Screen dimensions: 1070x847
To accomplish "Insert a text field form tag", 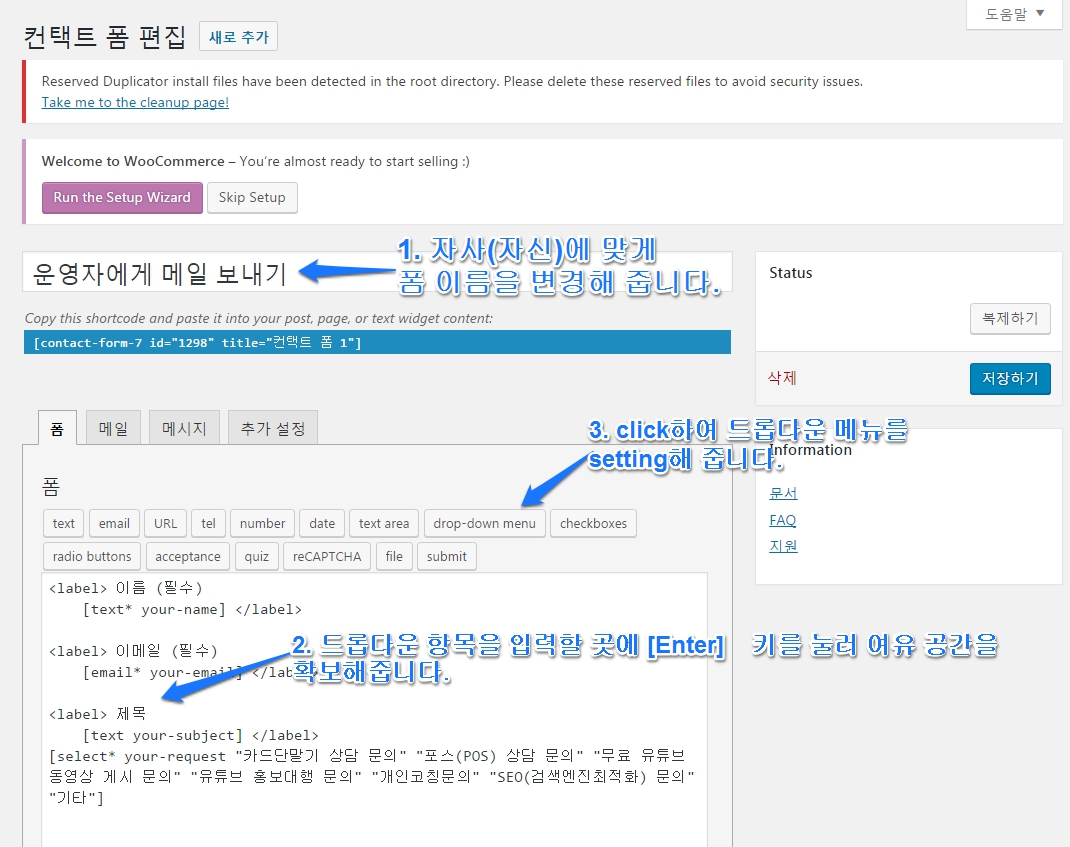I will [x=63, y=523].
